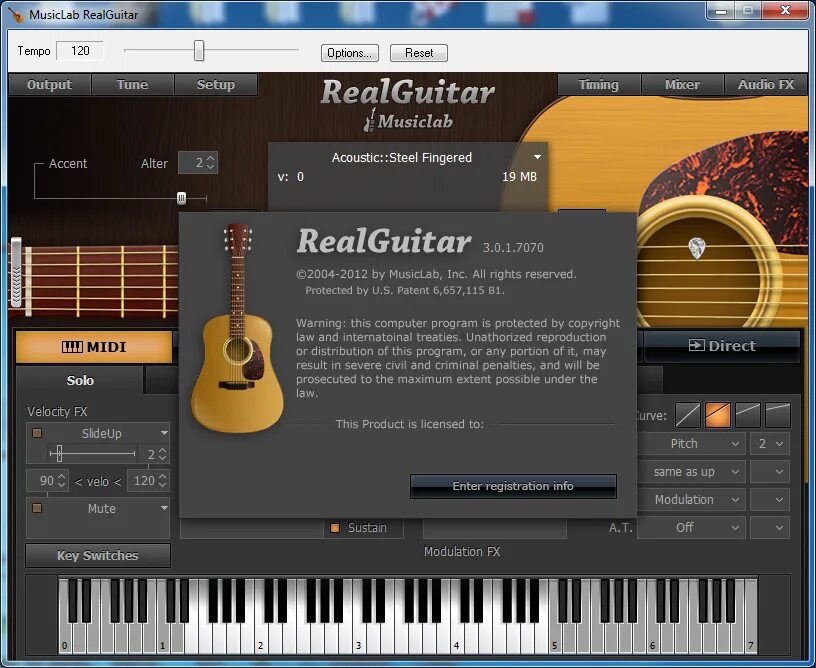Decrease Alter value with down arrow
The height and width of the screenshot is (668, 816).
pos(210,167)
